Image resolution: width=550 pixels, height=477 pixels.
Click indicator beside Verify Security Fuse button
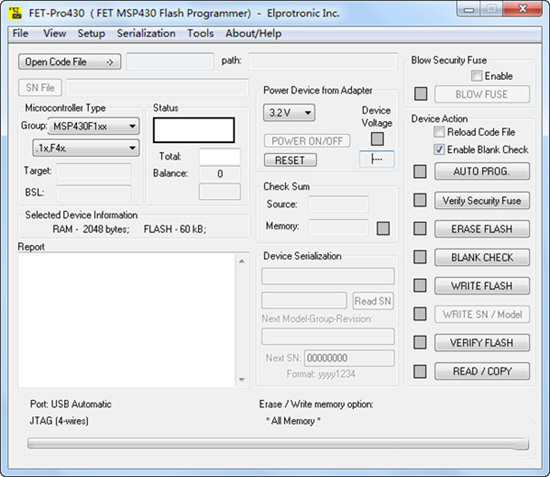tap(420, 200)
